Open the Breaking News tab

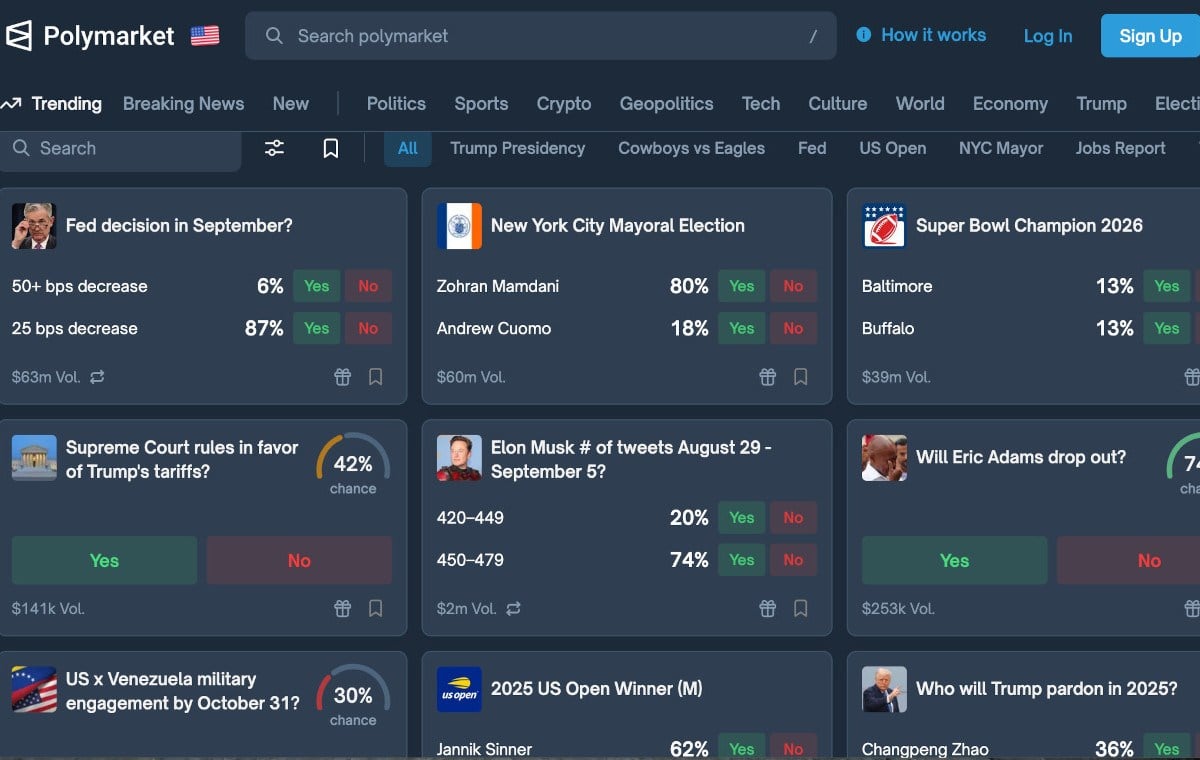(183, 104)
